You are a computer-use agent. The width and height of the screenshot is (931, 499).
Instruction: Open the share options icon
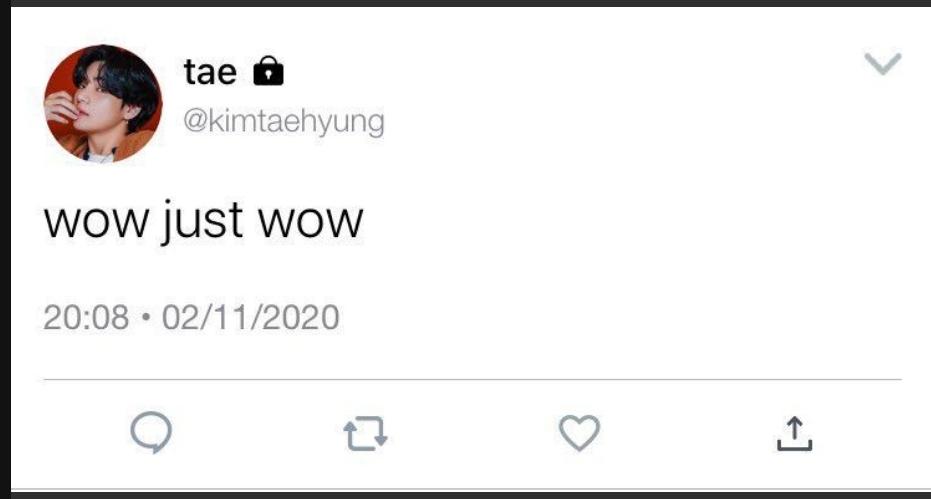coord(794,433)
